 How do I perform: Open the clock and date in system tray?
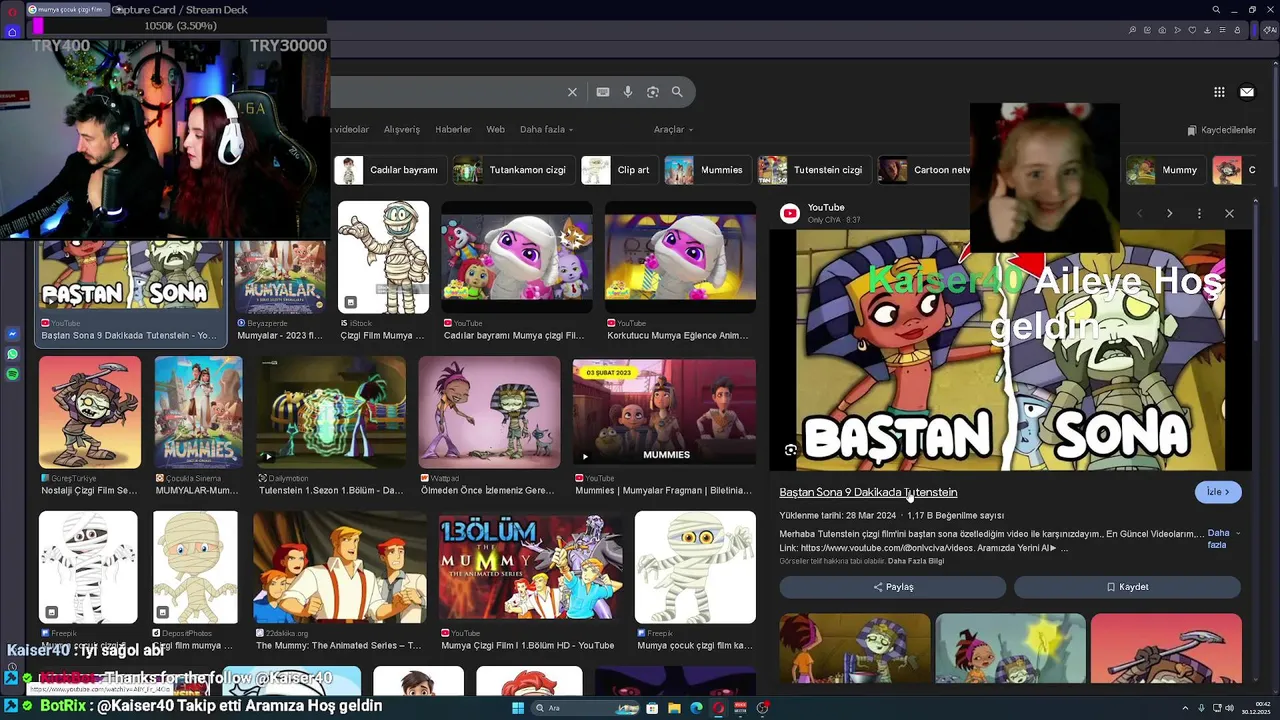(x=1256, y=708)
